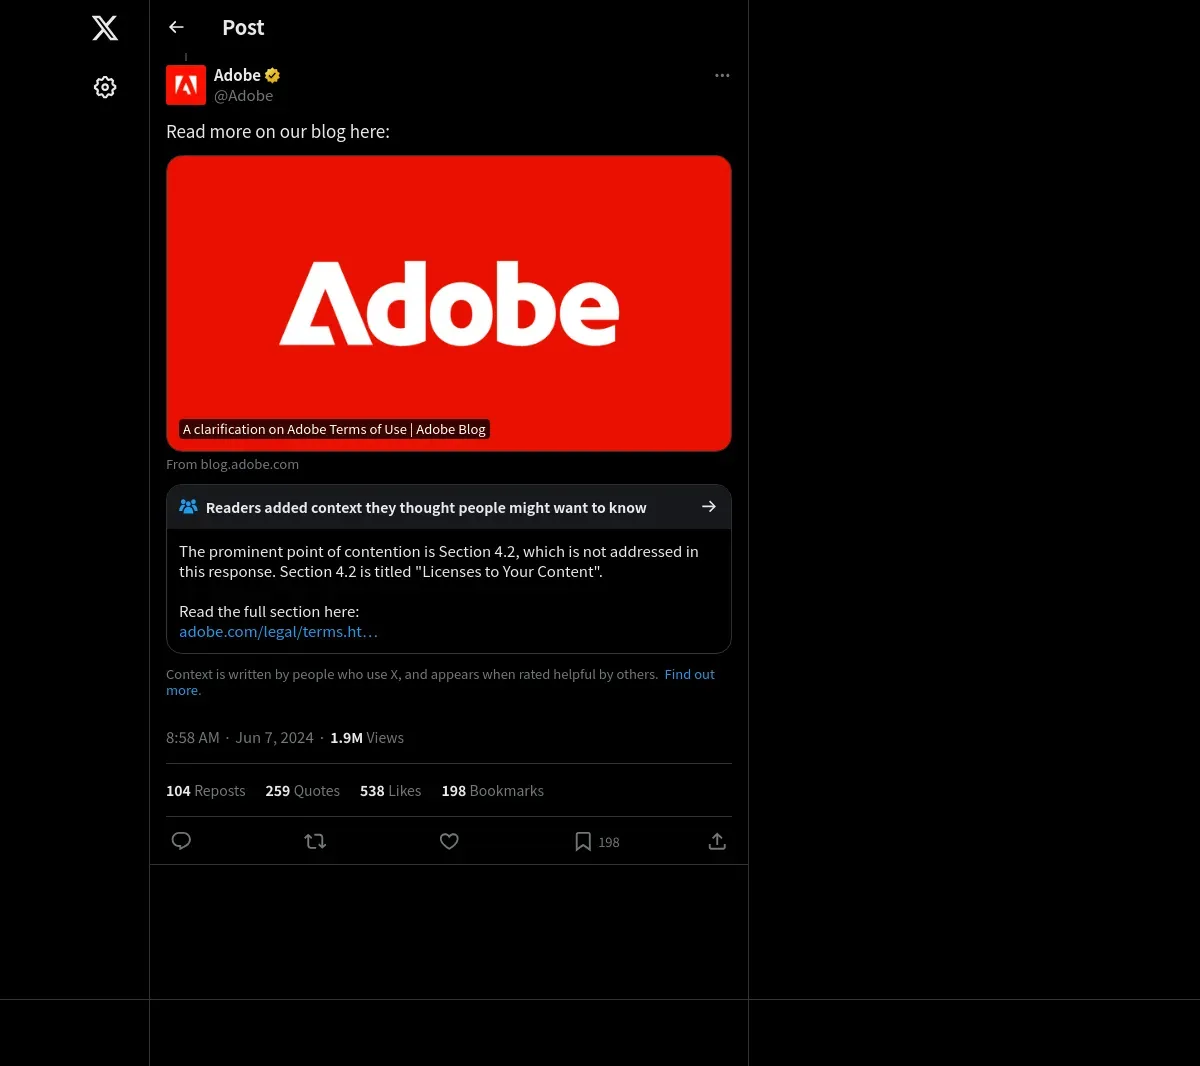This screenshot has width=1200, height=1066.
Task: Click the 1.9M Views count
Action: [367, 738]
